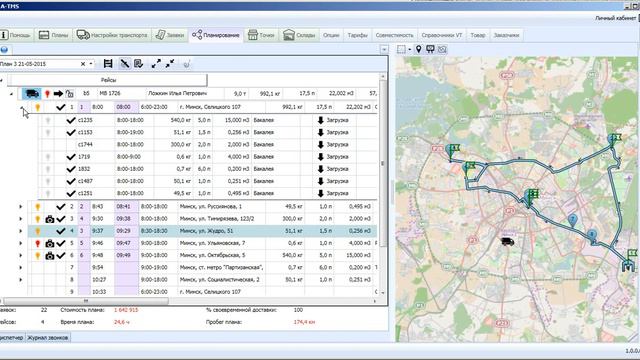Select the map rectangle selection tool
Viewport: 640px width, 360px height.
pos(401,49)
